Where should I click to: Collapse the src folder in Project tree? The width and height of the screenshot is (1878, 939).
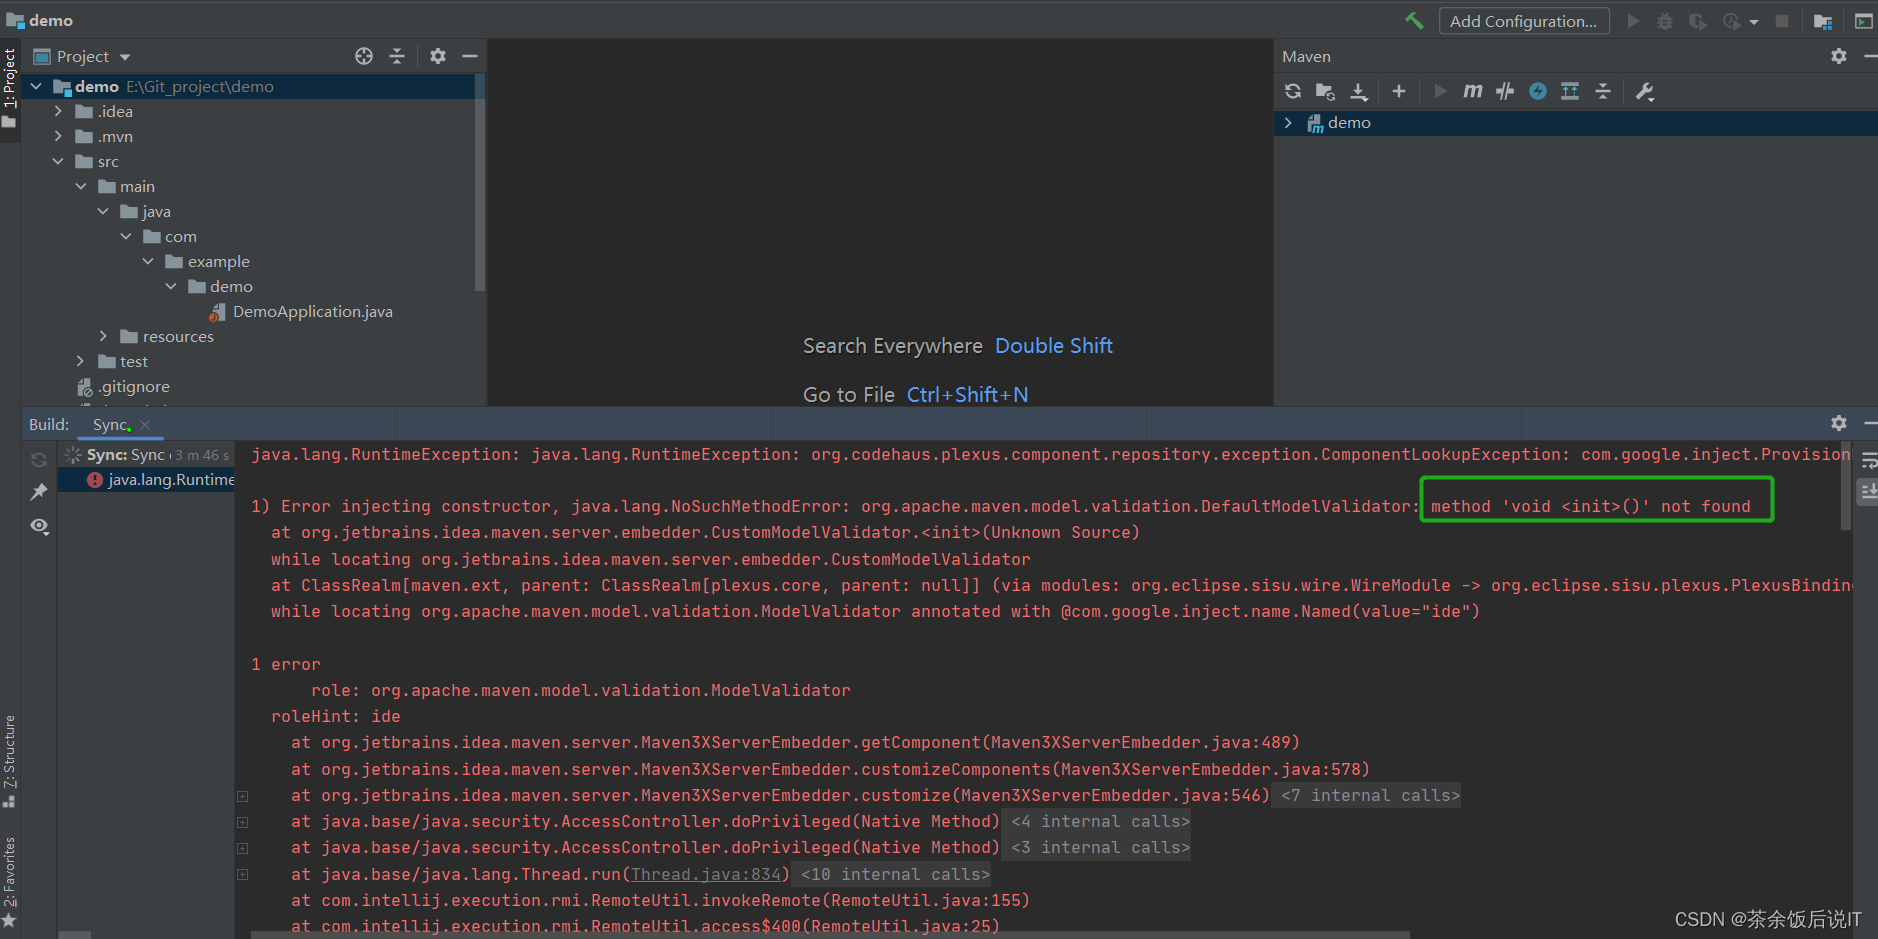(x=57, y=161)
